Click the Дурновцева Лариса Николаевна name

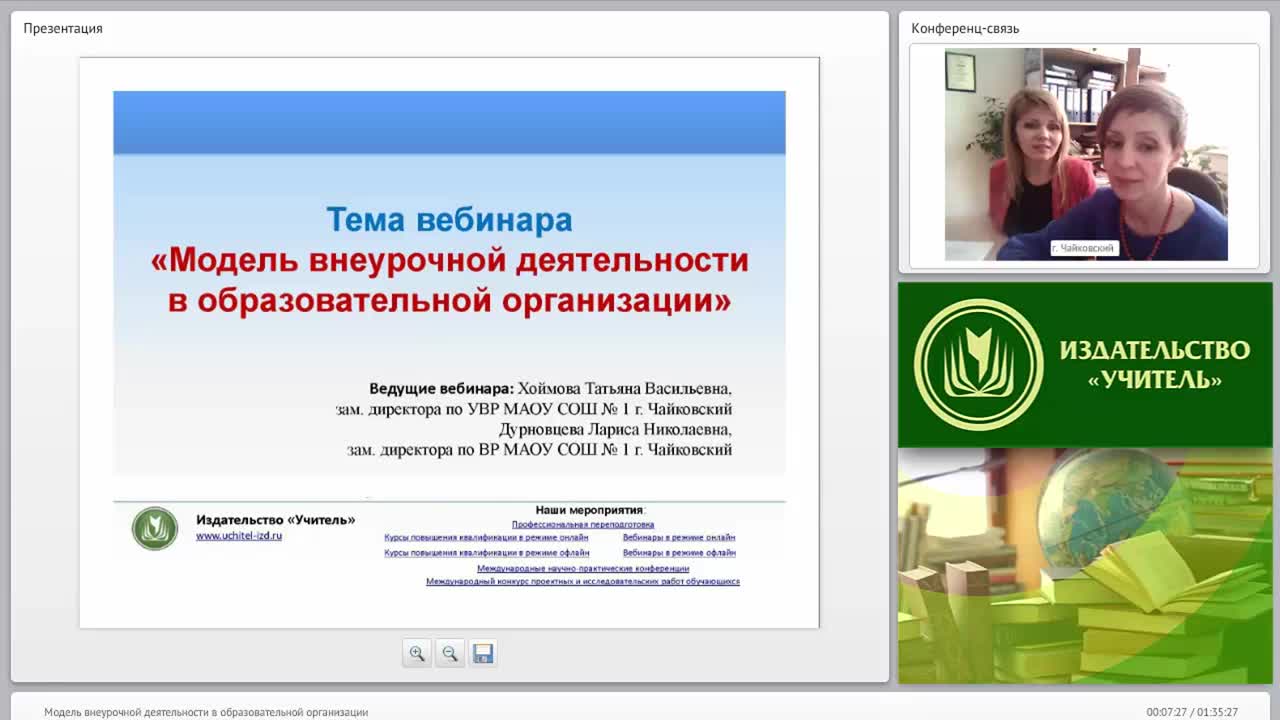tap(615, 429)
